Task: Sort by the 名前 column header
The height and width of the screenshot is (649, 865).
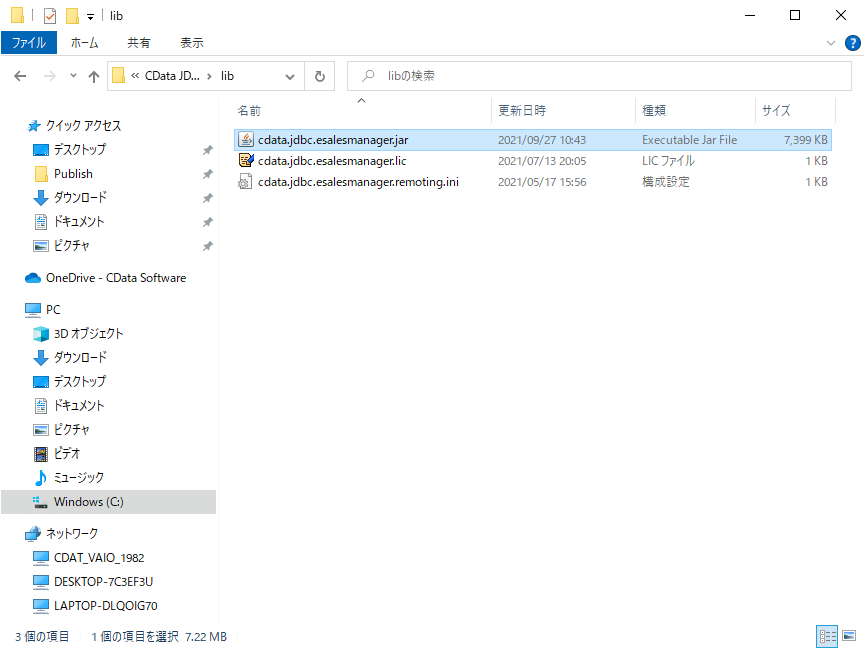Action: pyautogui.click(x=249, y=110)
